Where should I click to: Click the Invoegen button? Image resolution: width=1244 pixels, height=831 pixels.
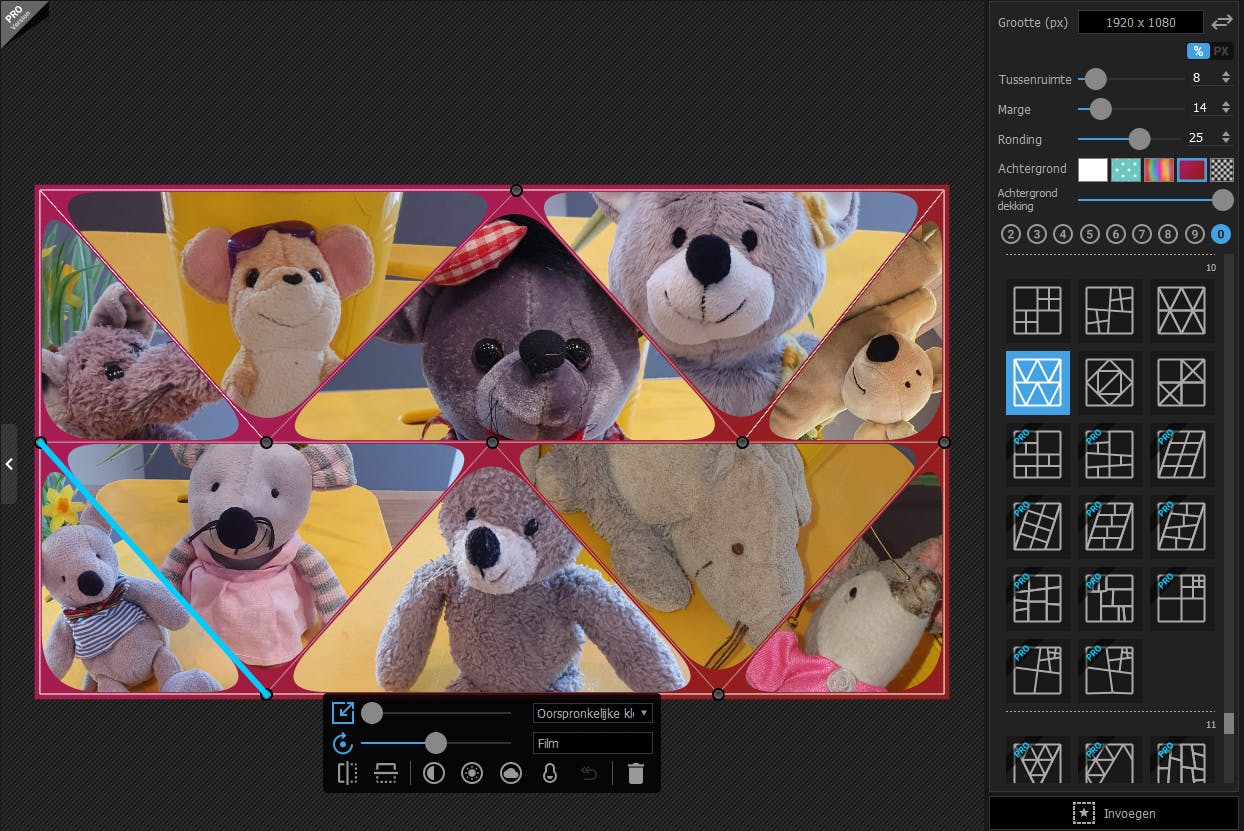(x=1114, y=813)
